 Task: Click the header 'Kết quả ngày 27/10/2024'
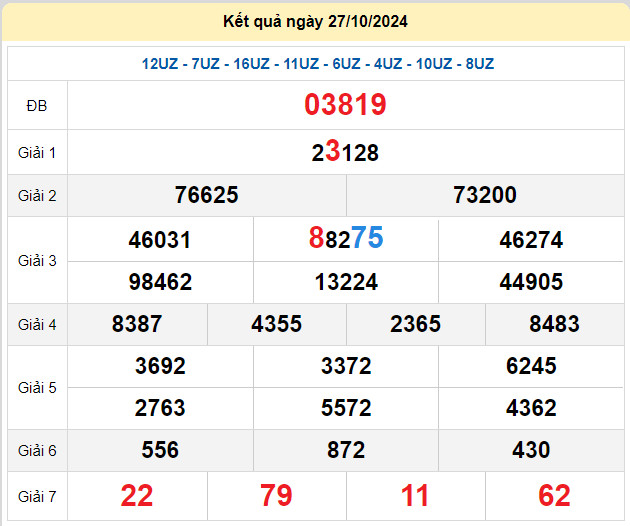pyautogui.click(x=315, y=22)
